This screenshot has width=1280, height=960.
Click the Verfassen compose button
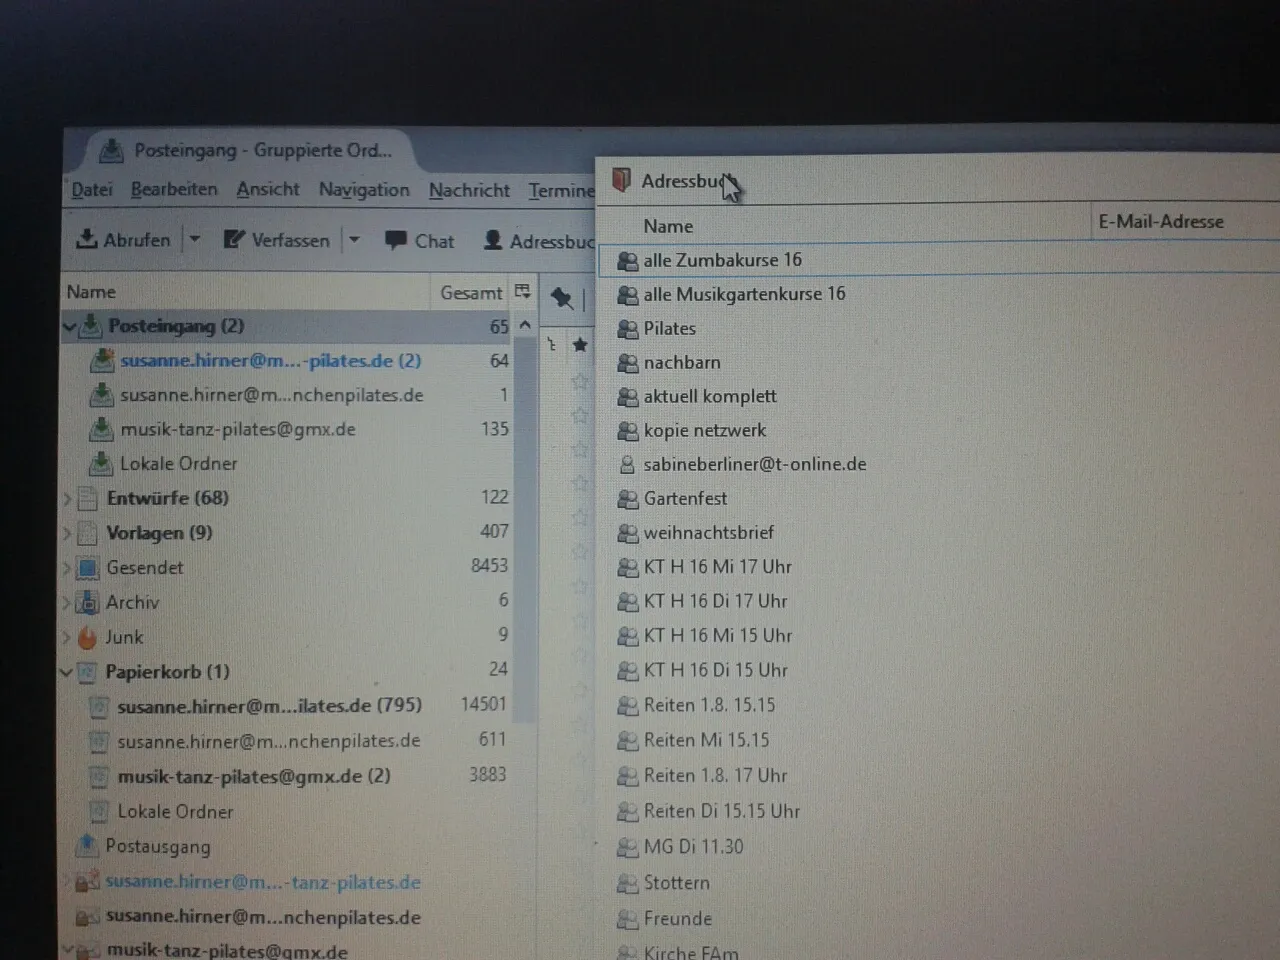click(x=277, y=240)
